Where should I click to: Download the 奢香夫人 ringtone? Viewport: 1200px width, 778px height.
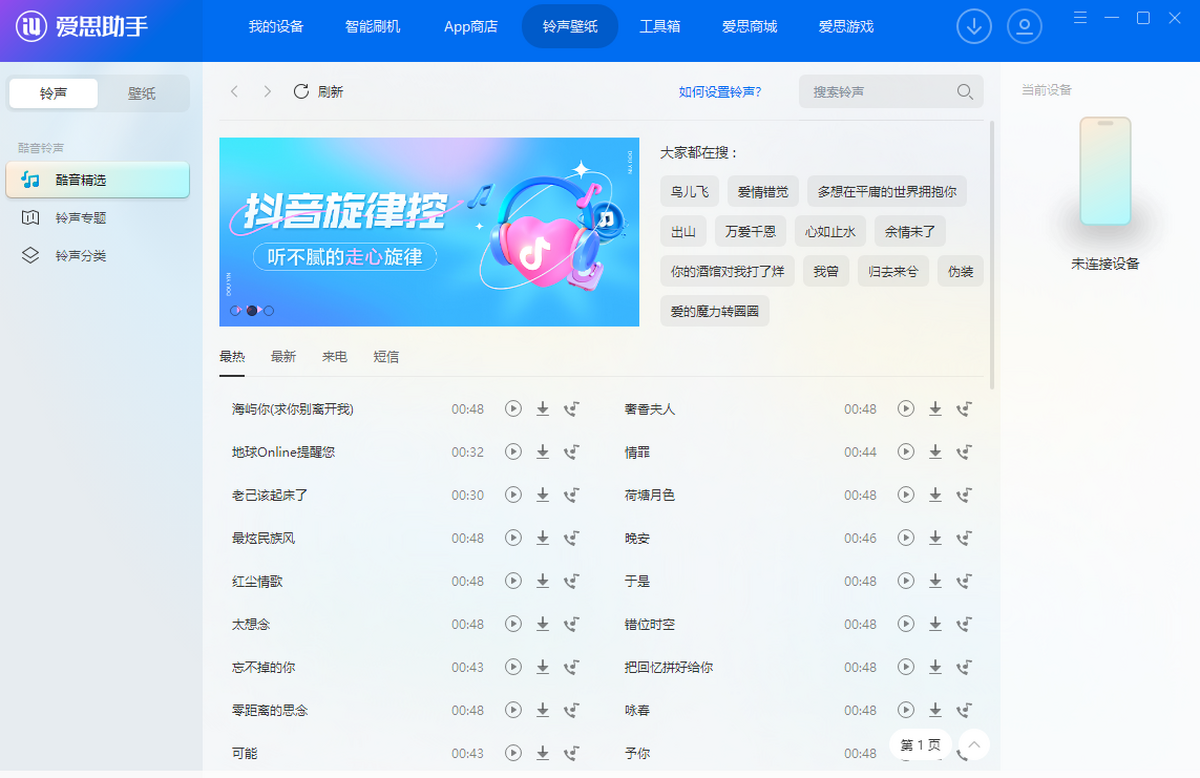click(936, 409)
